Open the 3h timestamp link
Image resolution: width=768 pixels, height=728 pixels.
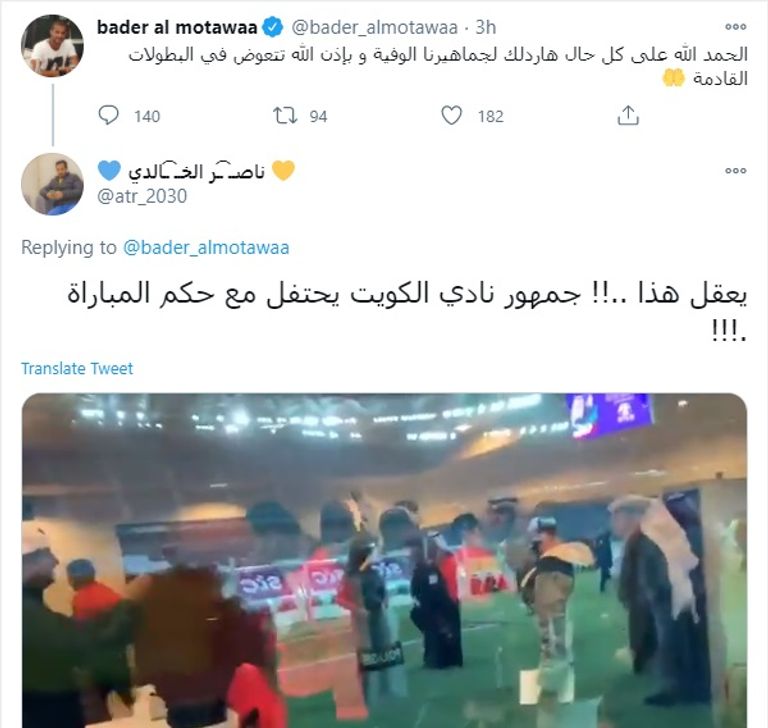(x=486, y=27)
